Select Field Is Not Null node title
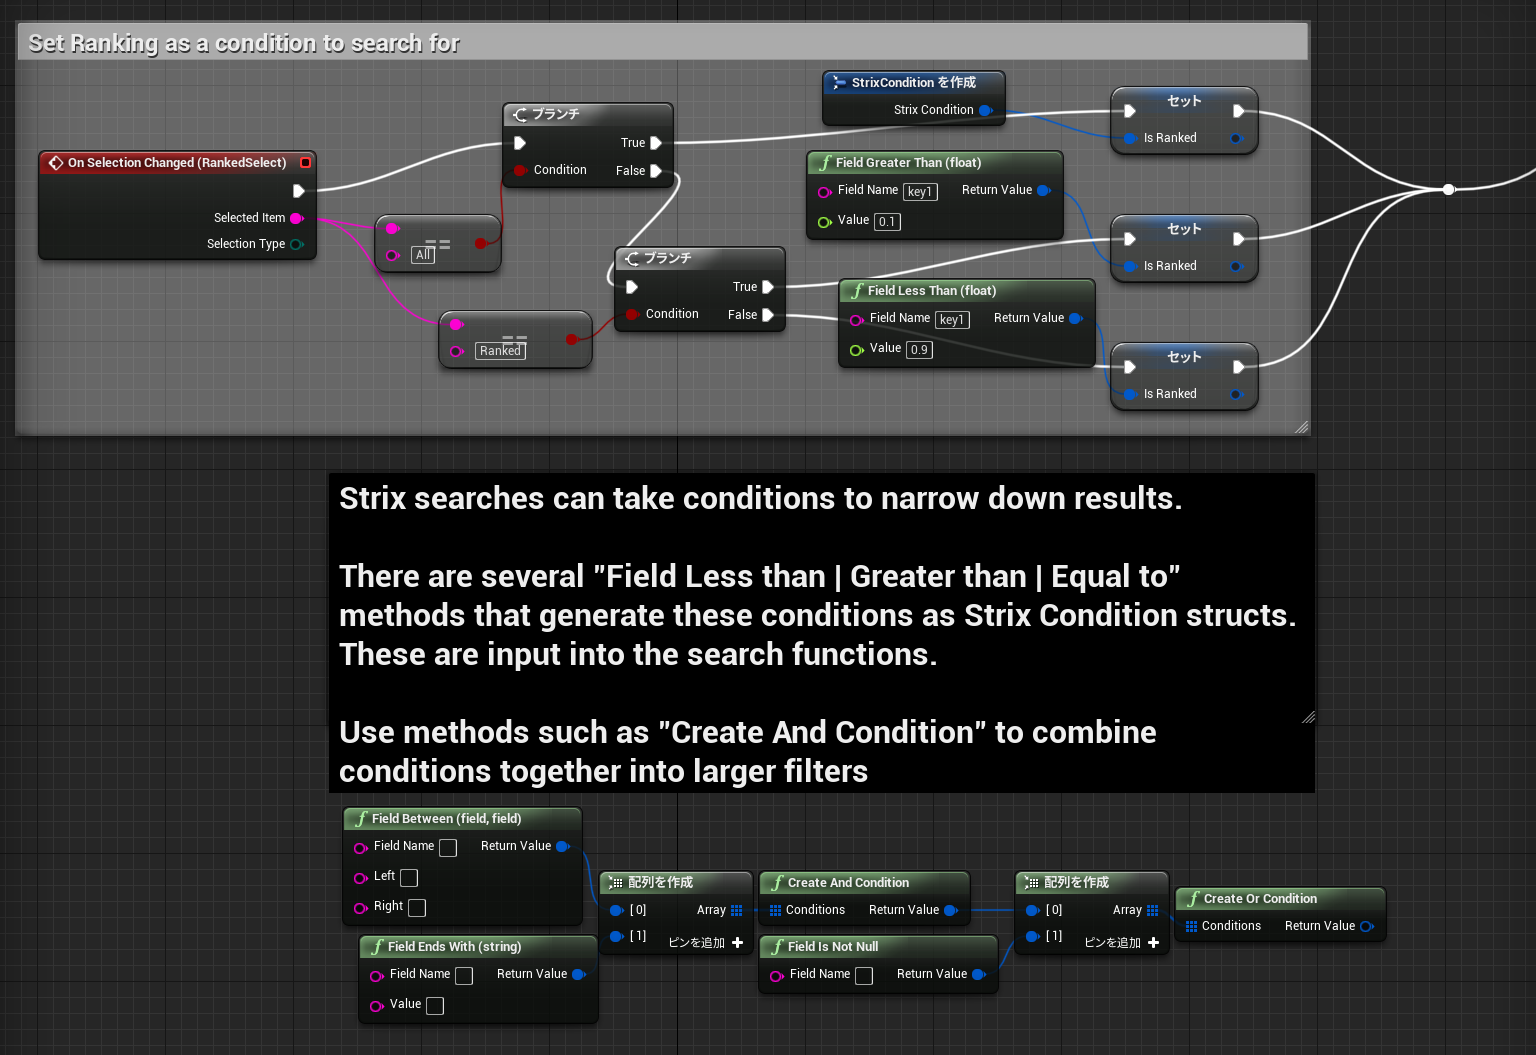Image resolution: width=1536 pixels, height=1055 pixels. [x=833, y=946]
